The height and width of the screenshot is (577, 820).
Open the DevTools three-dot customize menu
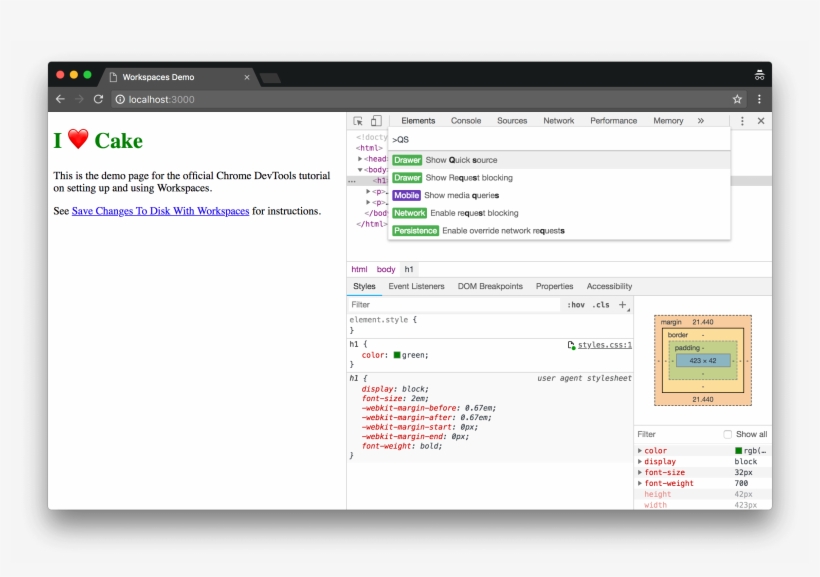(742, 121)
